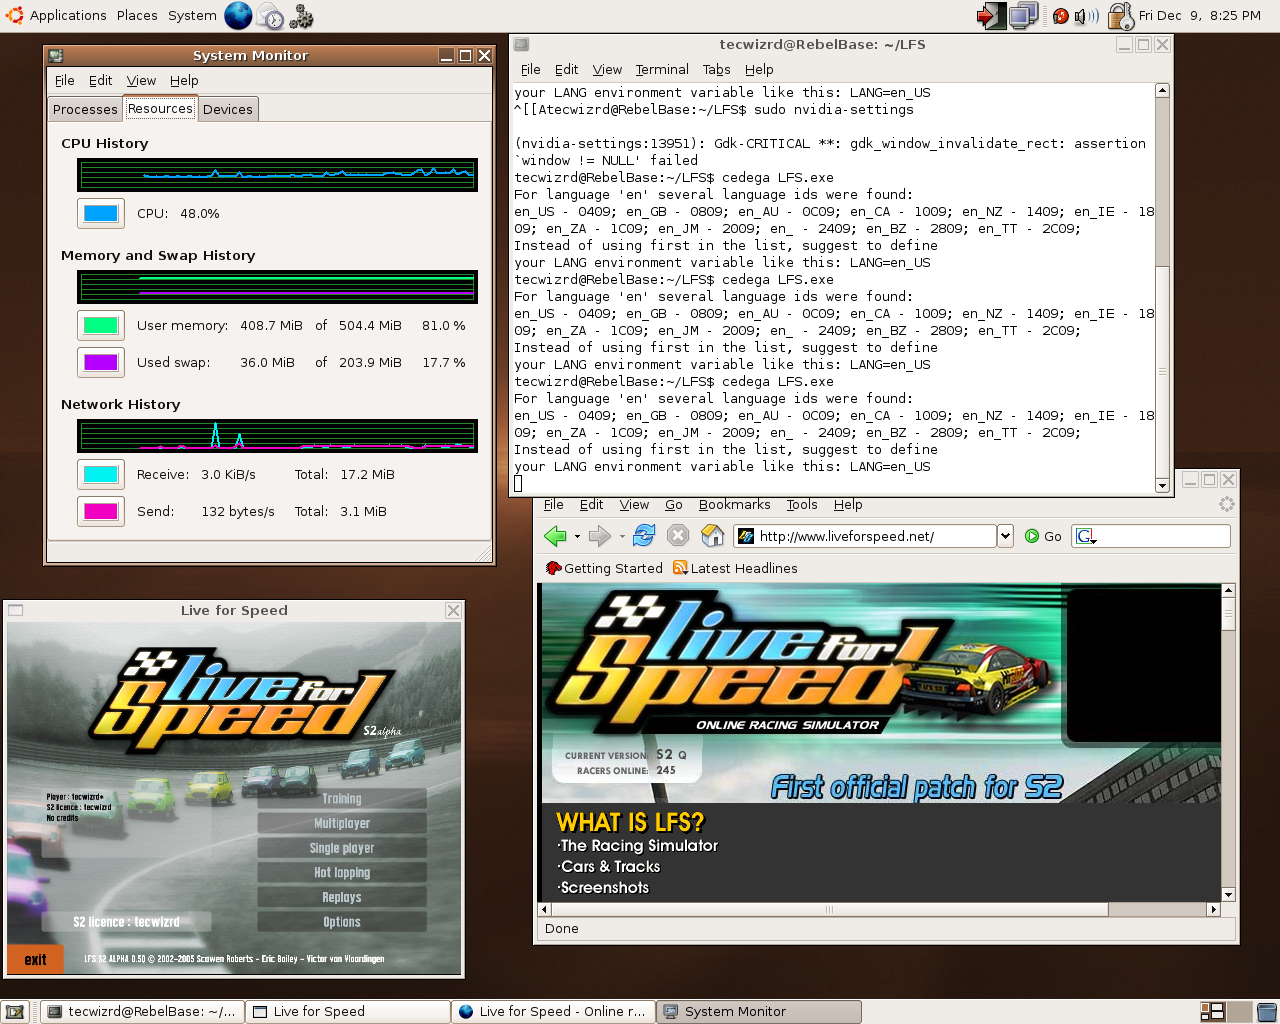This screenshot has width=1280, height=1024.
Task: Go to the browser Home page icon
Action: point(712,536)
